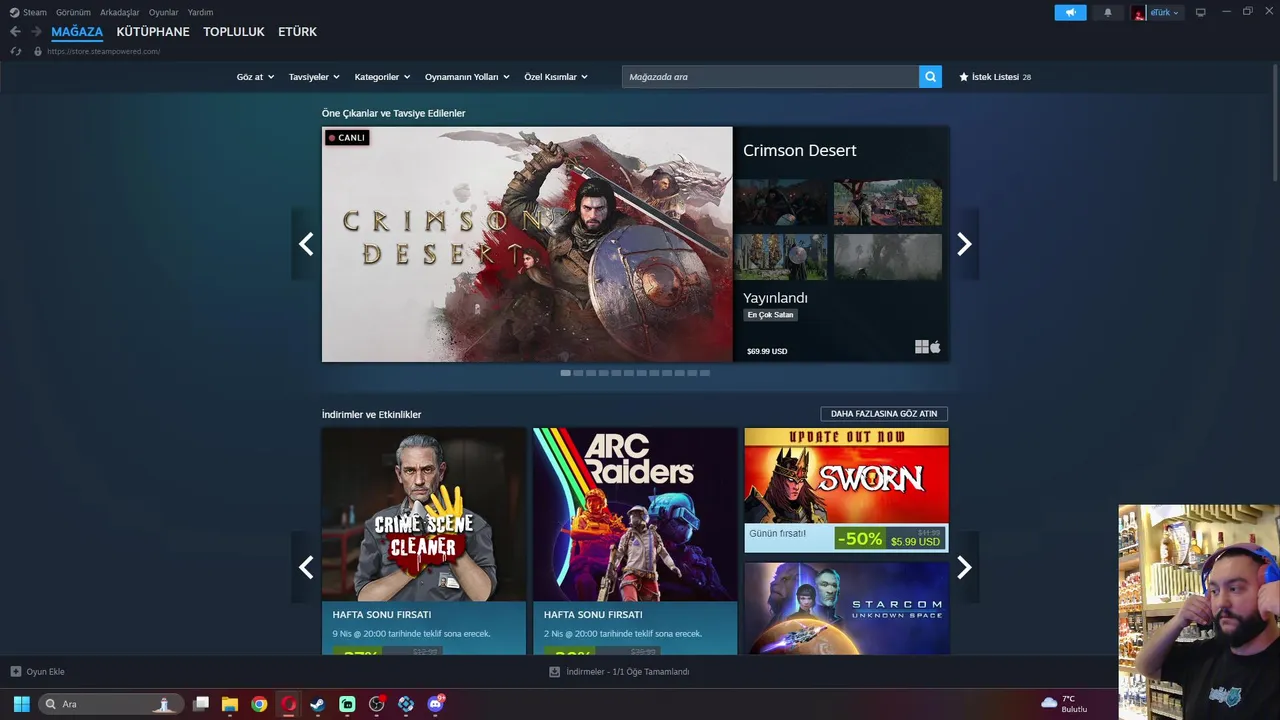
Task: Click the Steam announcements megaphone button
Action: (x=1070, y=12)
